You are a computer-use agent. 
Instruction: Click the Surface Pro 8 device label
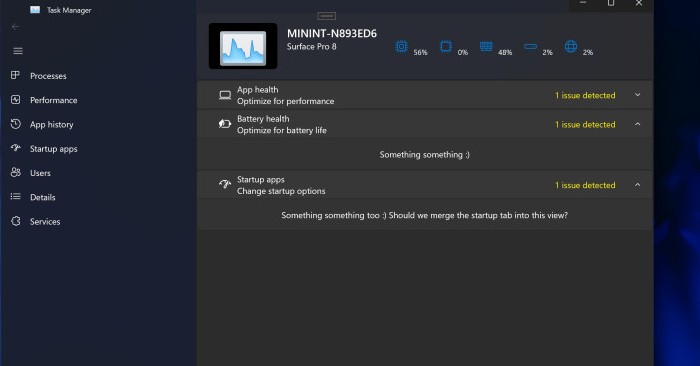click(312, 46)
